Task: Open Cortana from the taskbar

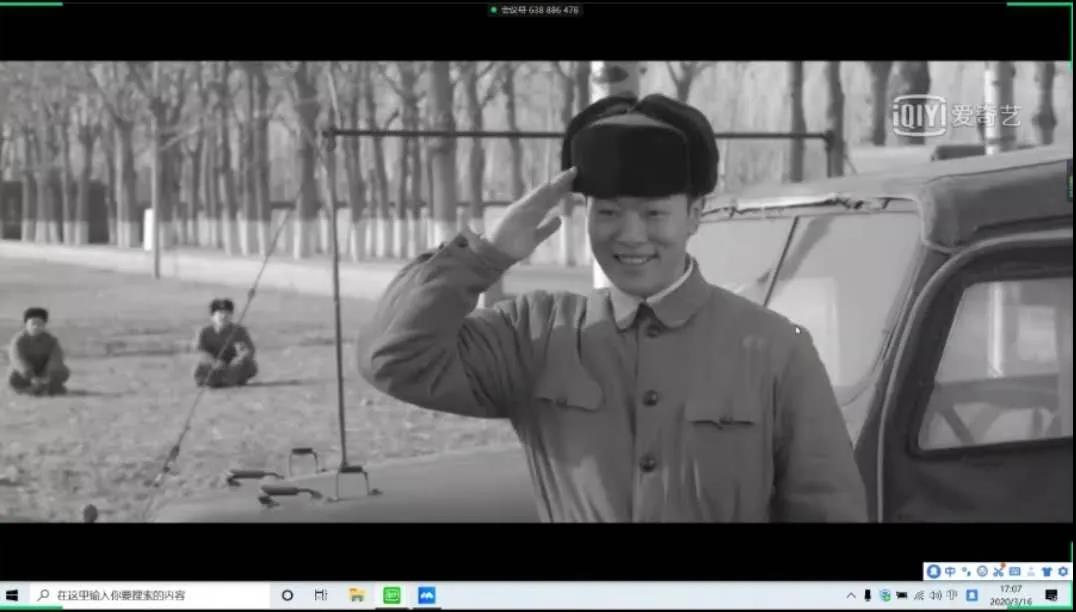Action: [x=287, y=595]
